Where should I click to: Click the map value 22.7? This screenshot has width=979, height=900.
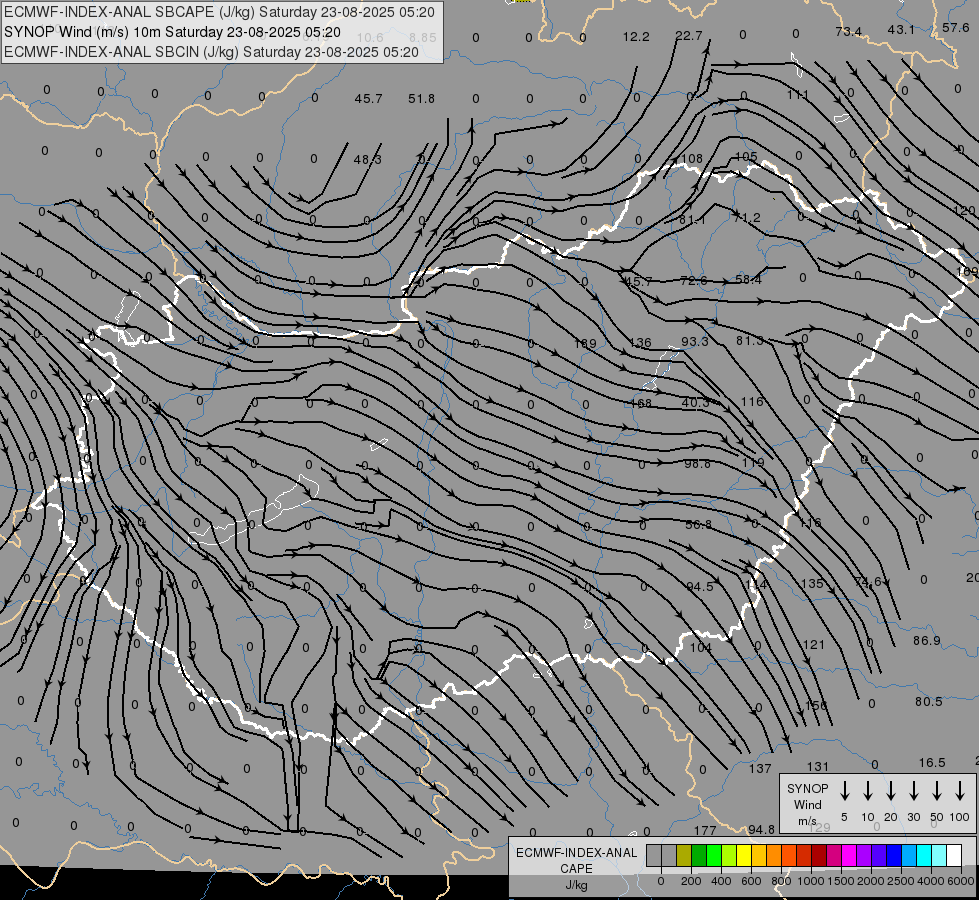click(x=689, y=36)
